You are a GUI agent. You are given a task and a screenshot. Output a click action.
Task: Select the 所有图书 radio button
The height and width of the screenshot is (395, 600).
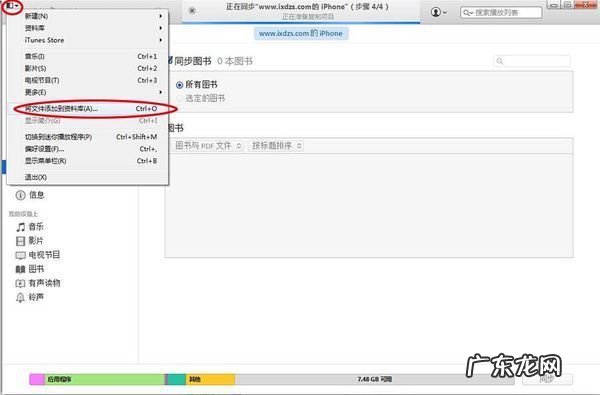(179, 85)
